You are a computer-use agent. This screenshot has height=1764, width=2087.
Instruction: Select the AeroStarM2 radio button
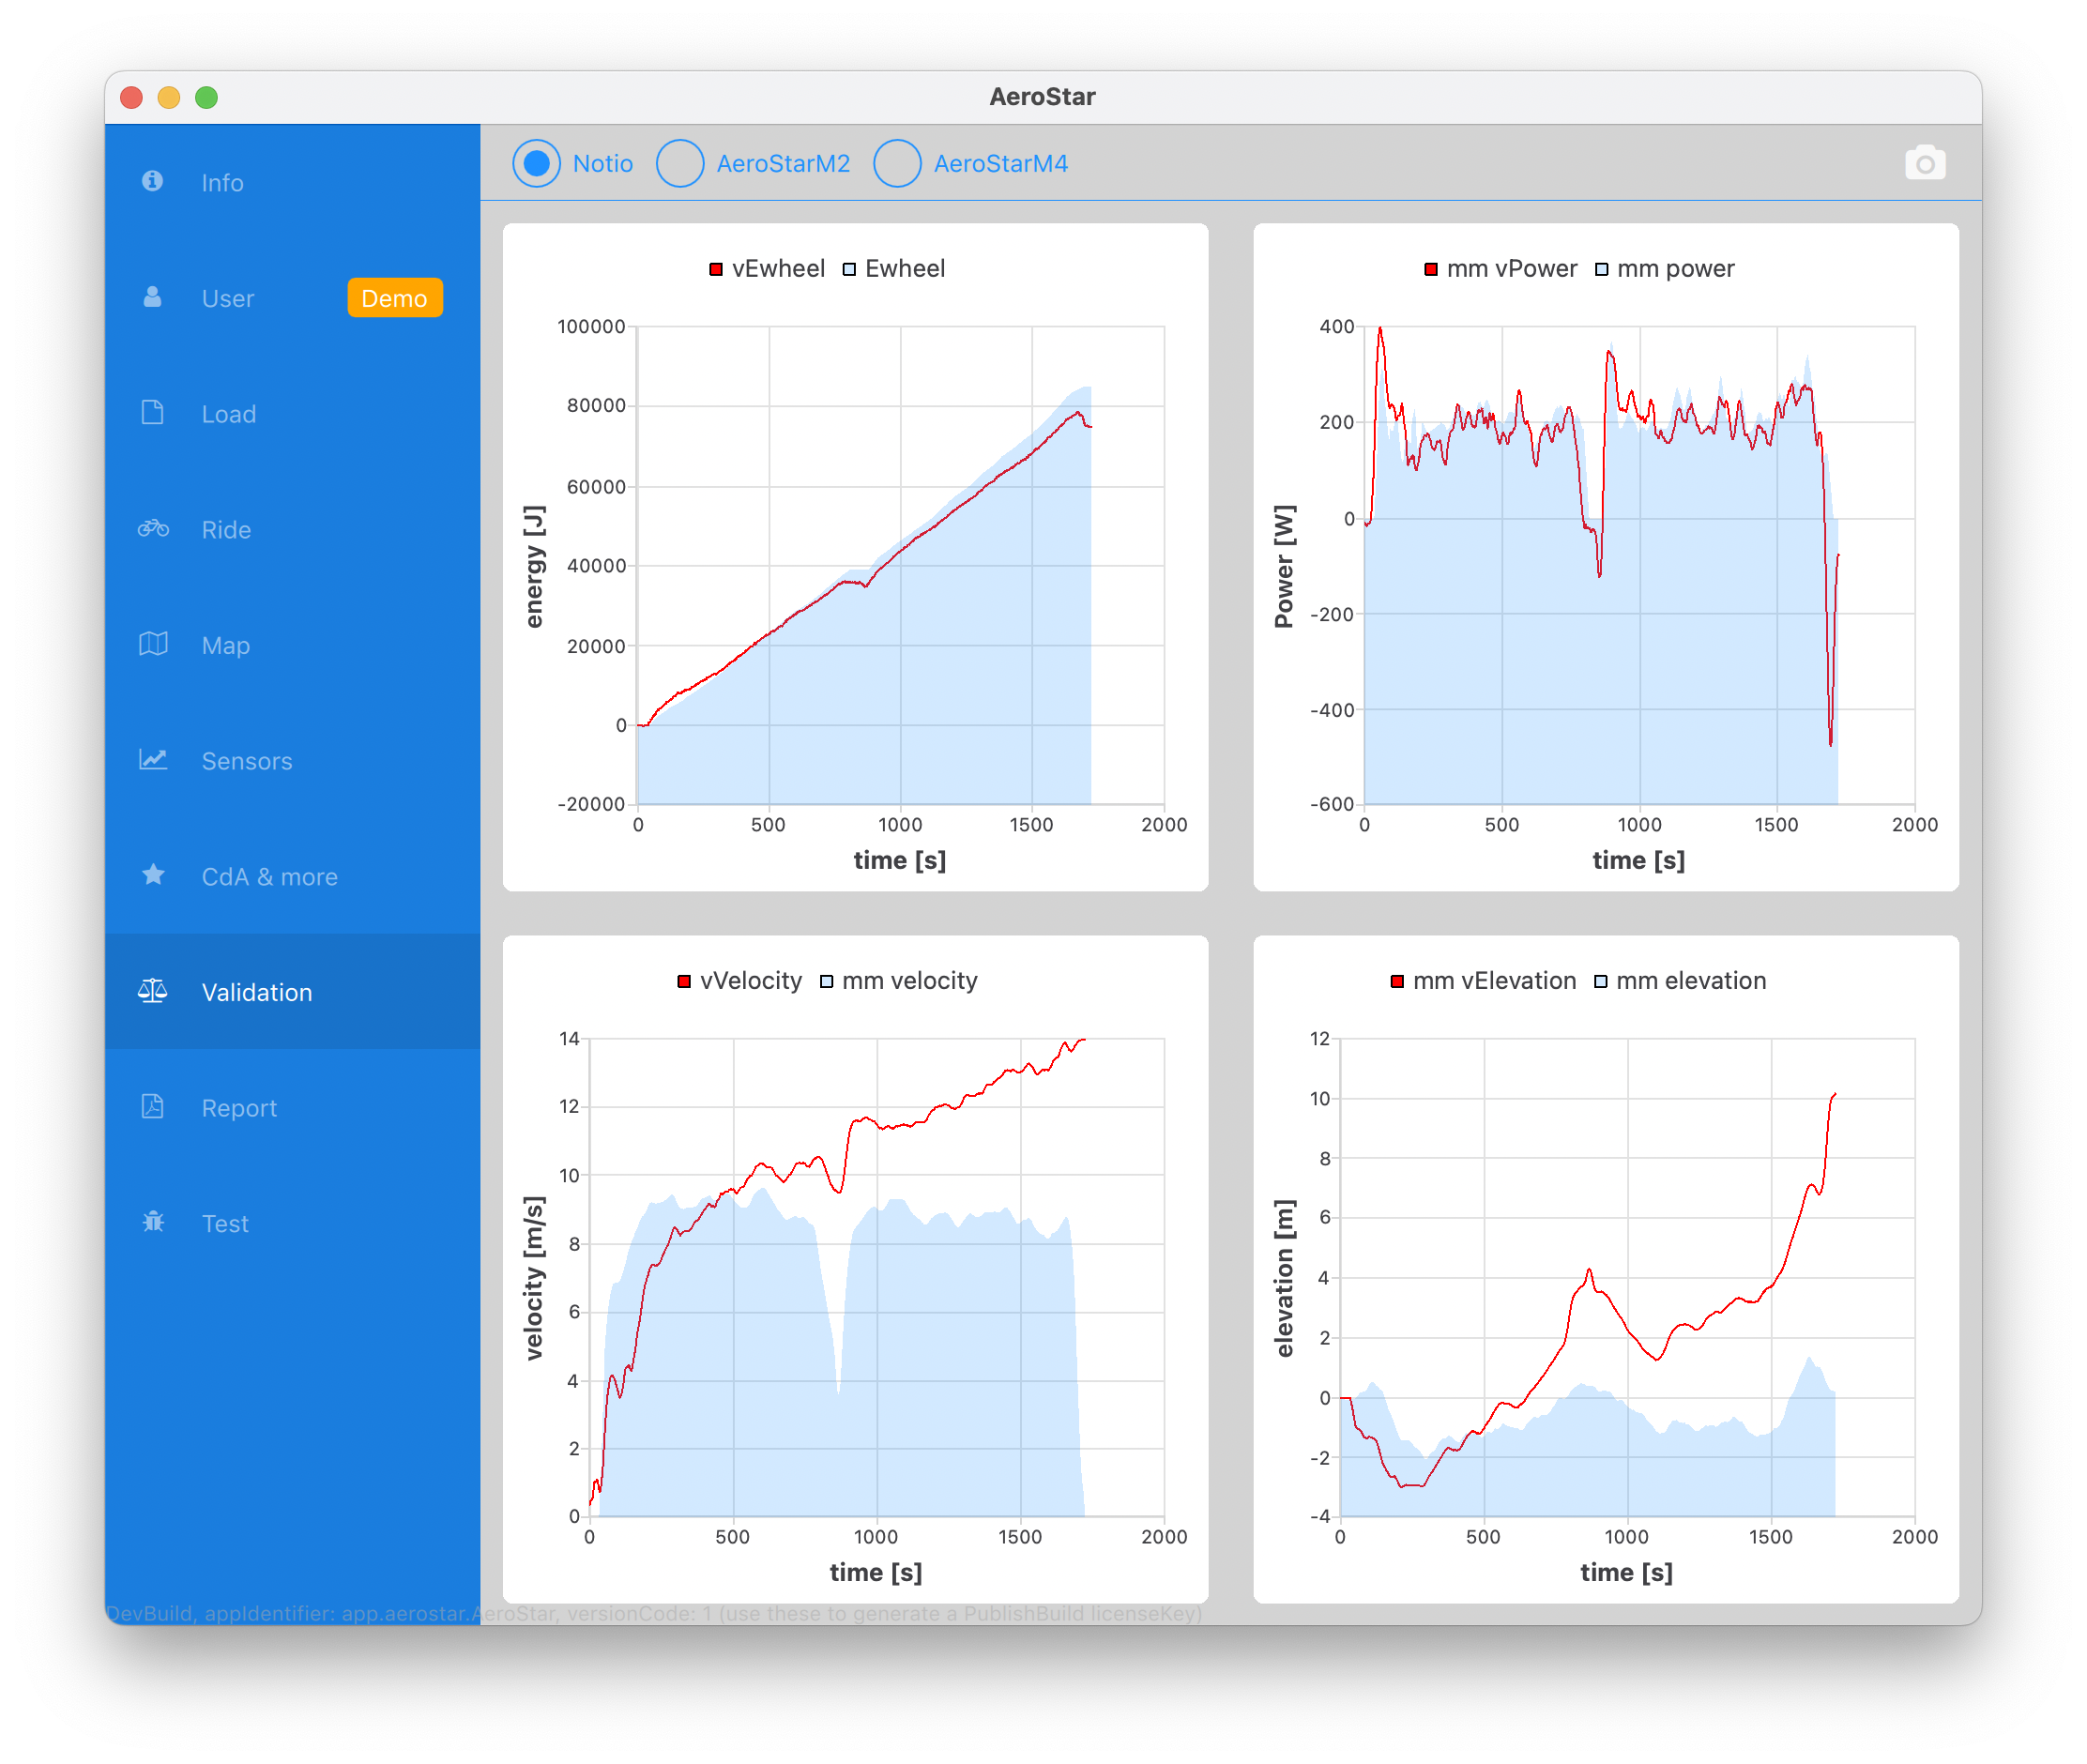[x=680, y=163]
